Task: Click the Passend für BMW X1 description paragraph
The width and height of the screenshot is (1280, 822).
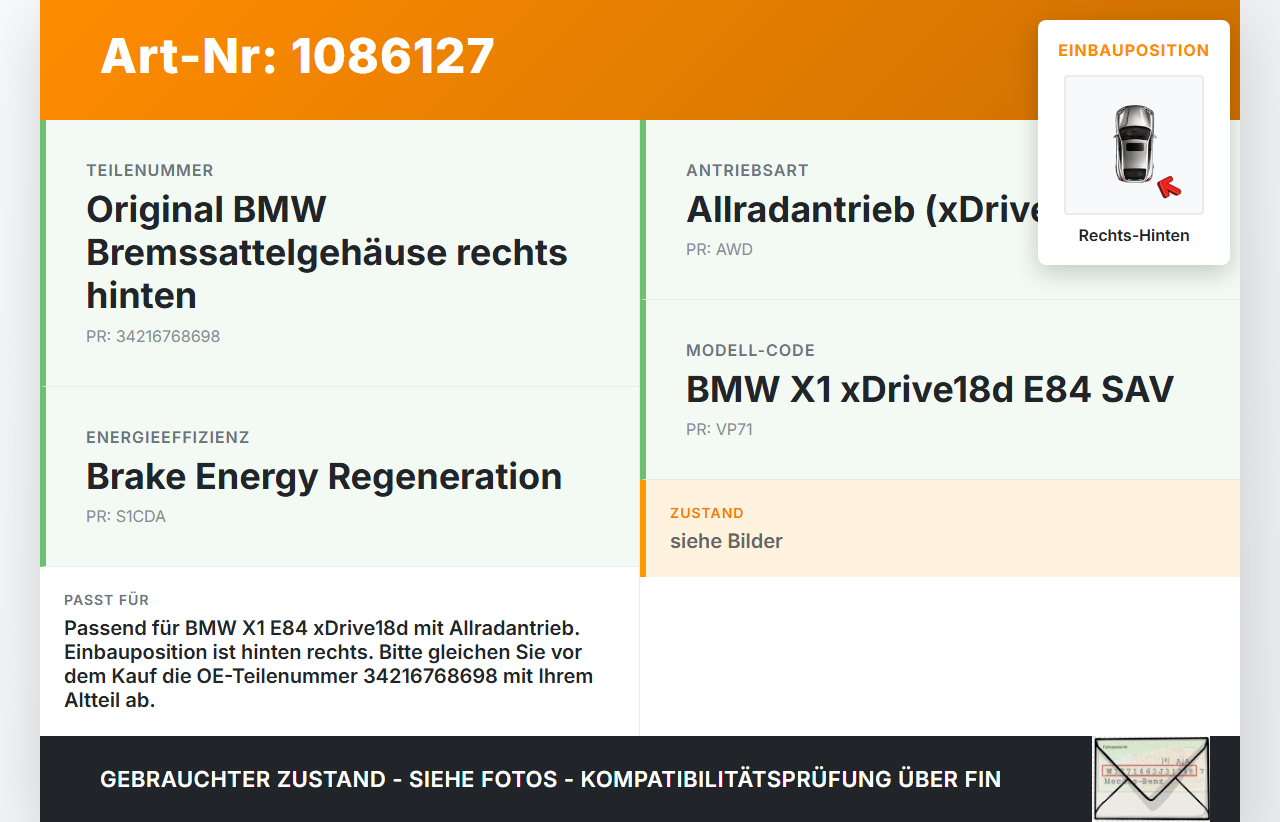Action: (329, 664)
